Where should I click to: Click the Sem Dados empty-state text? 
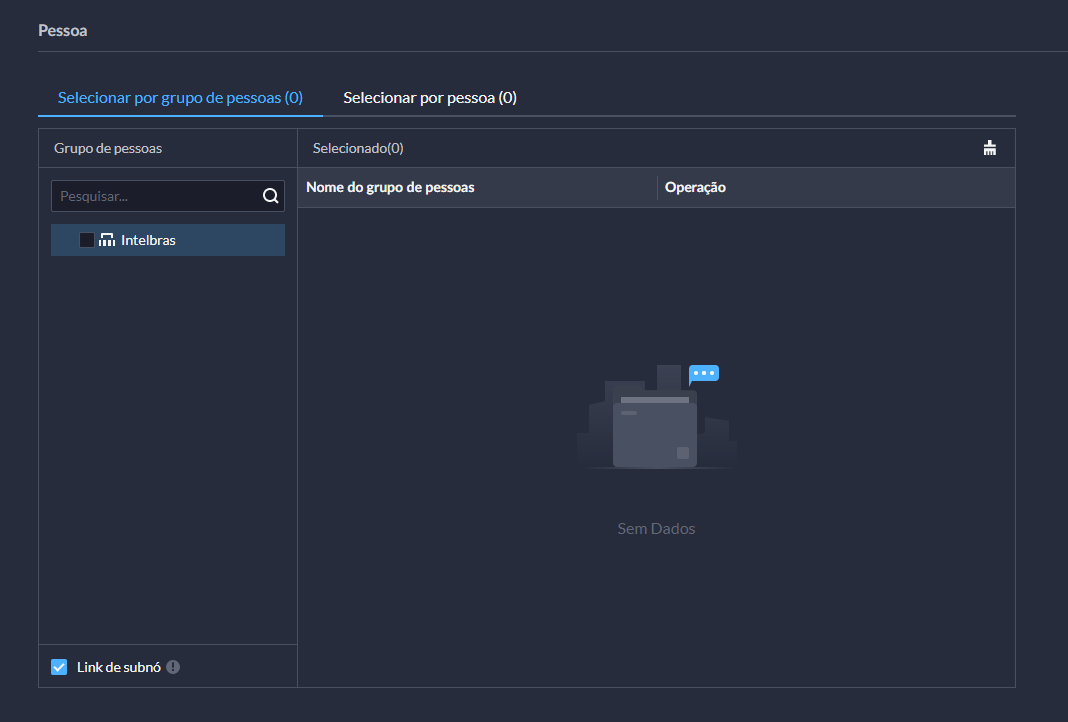[x=657, y=529]
